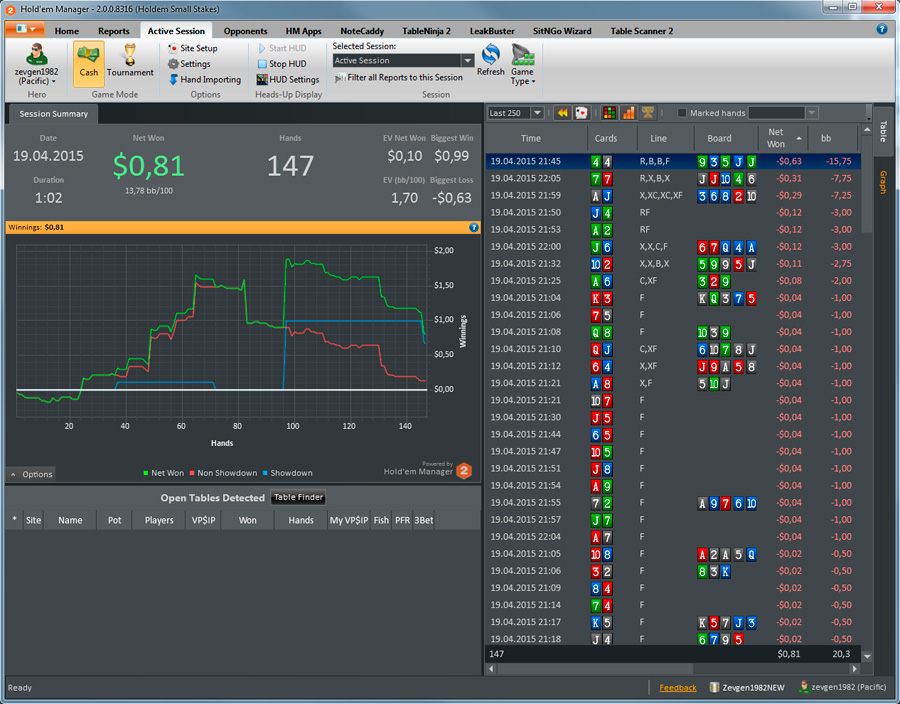Select Cash game mode
This screenshot has width=900, height=704.
[x=88, y=63]
